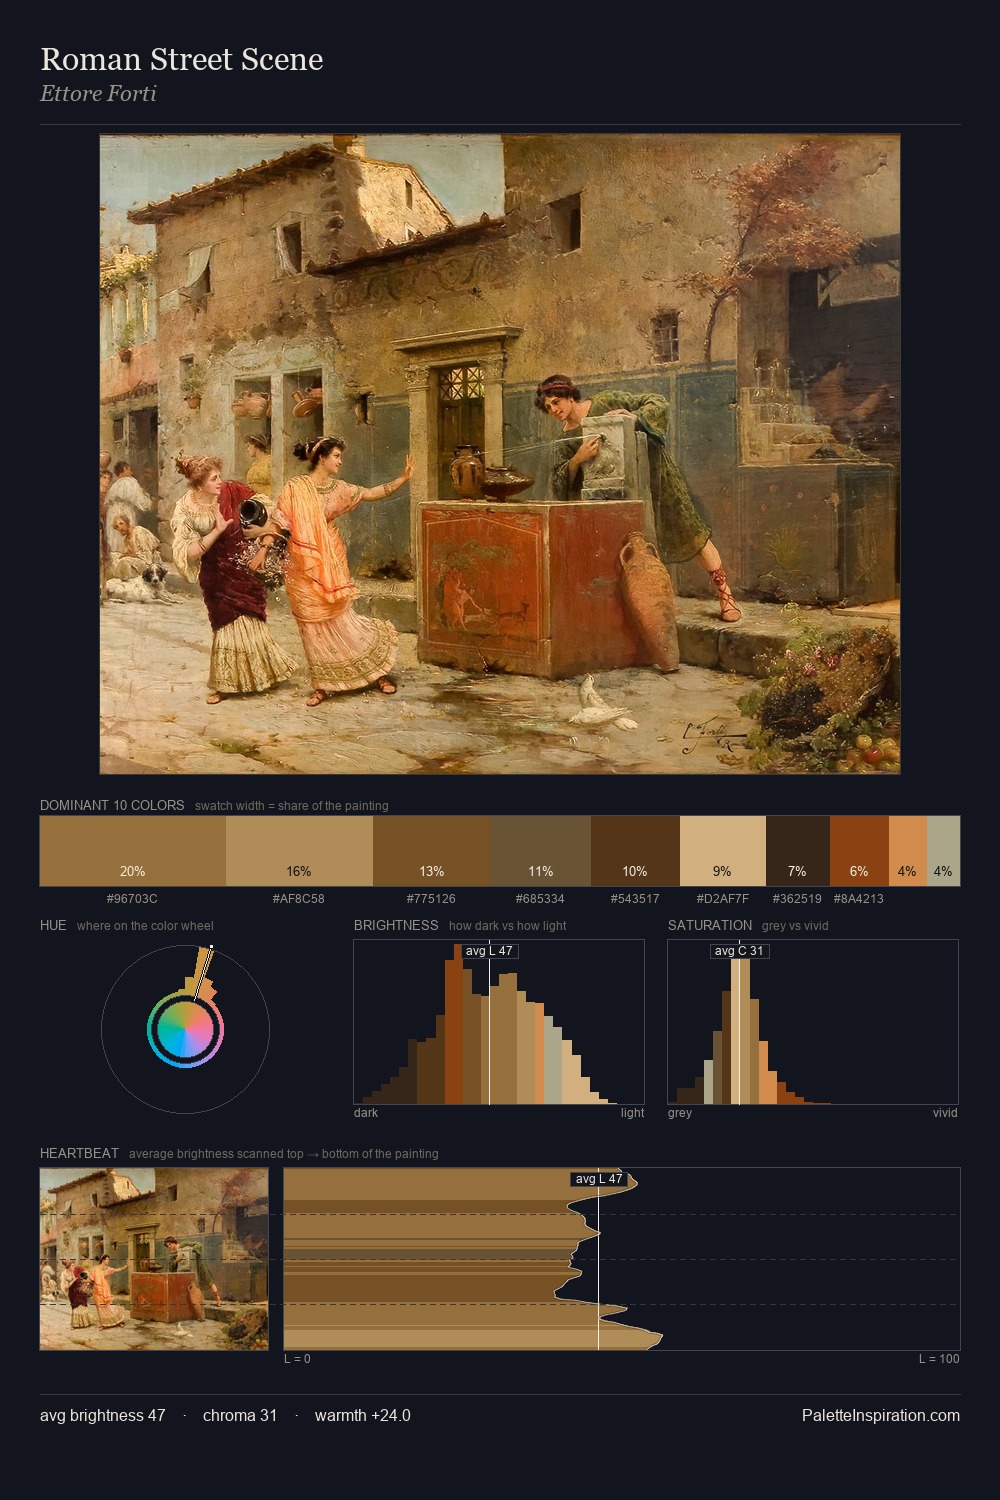Choose the 6% swatch #8A4213
Screen dimensions: 1000x1500
click(x=859, y=851)
